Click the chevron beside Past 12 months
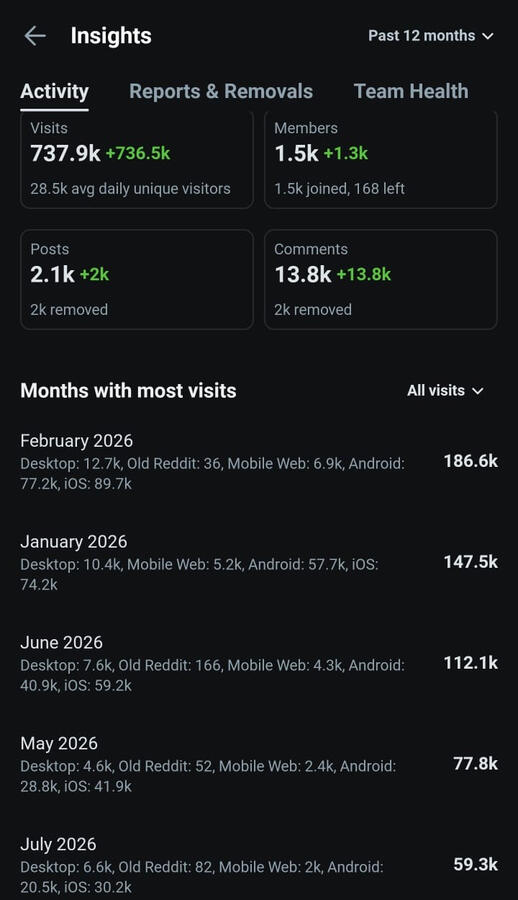 488,36
